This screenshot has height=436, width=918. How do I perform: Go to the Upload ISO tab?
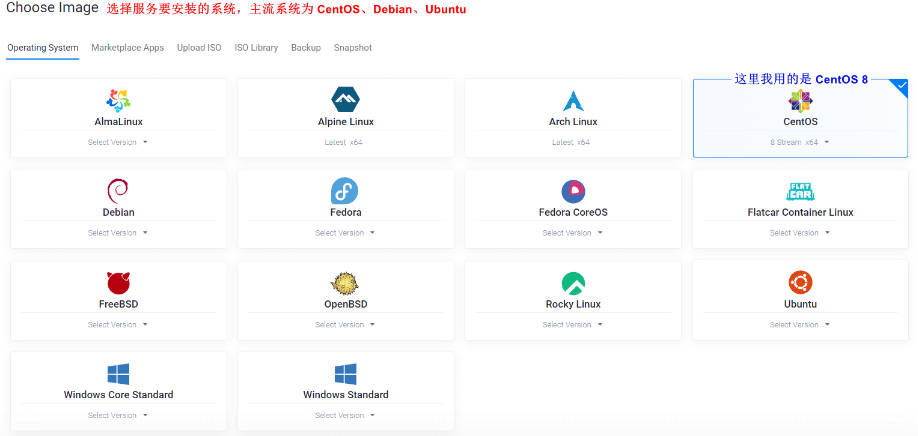199,48
